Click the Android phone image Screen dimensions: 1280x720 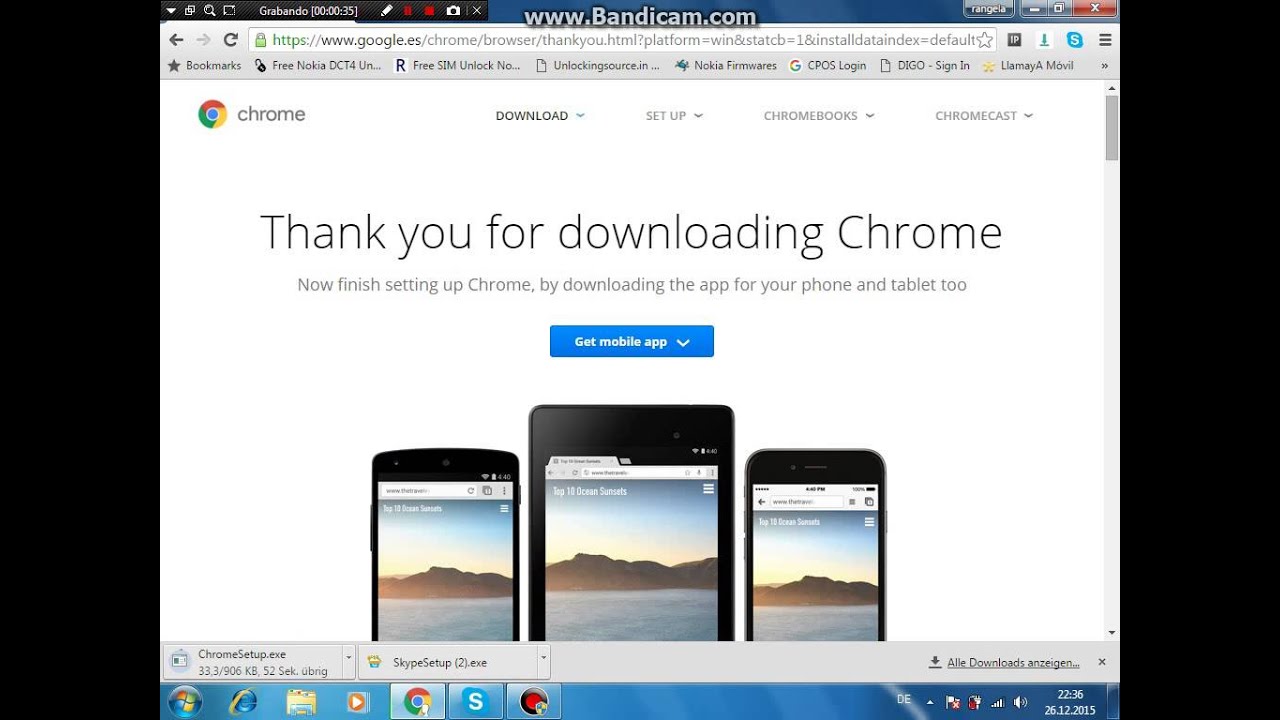tap(446, 545)
